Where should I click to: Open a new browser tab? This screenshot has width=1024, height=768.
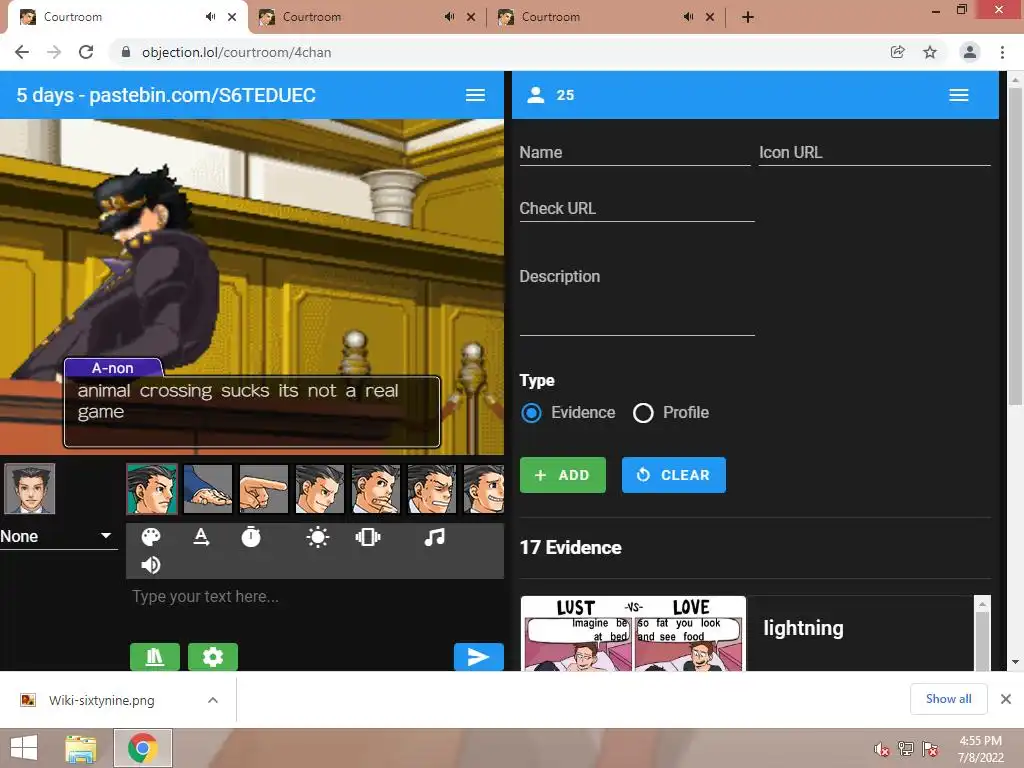[748, 17]
